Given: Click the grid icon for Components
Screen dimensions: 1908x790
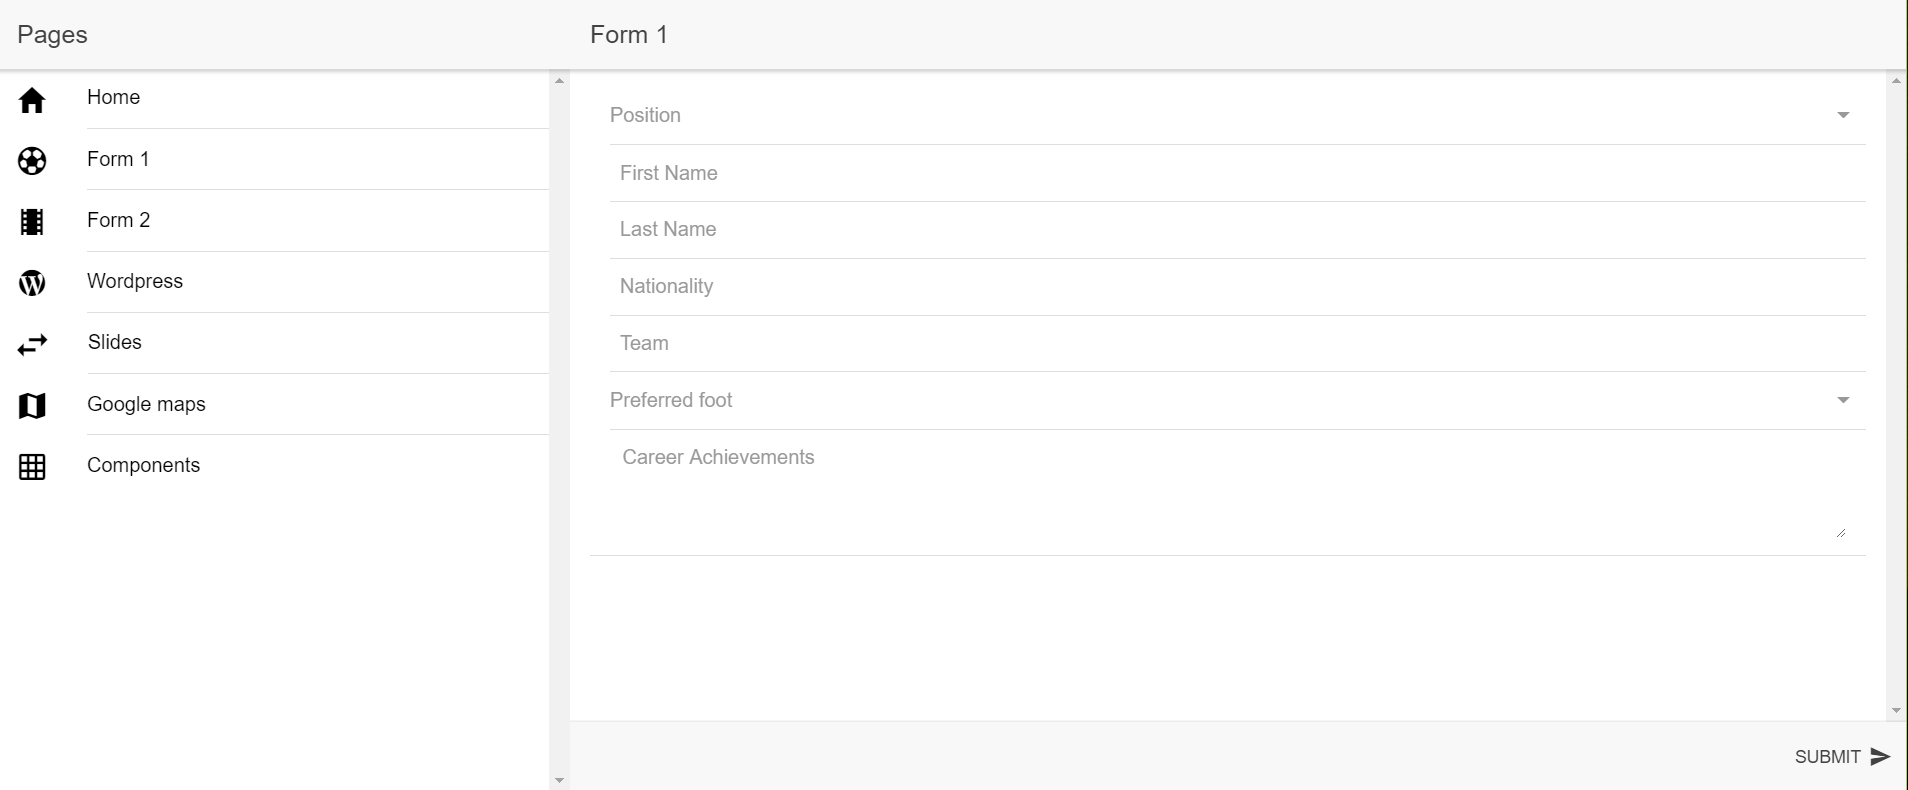Looking at the screenshot, I should point(32,467).
